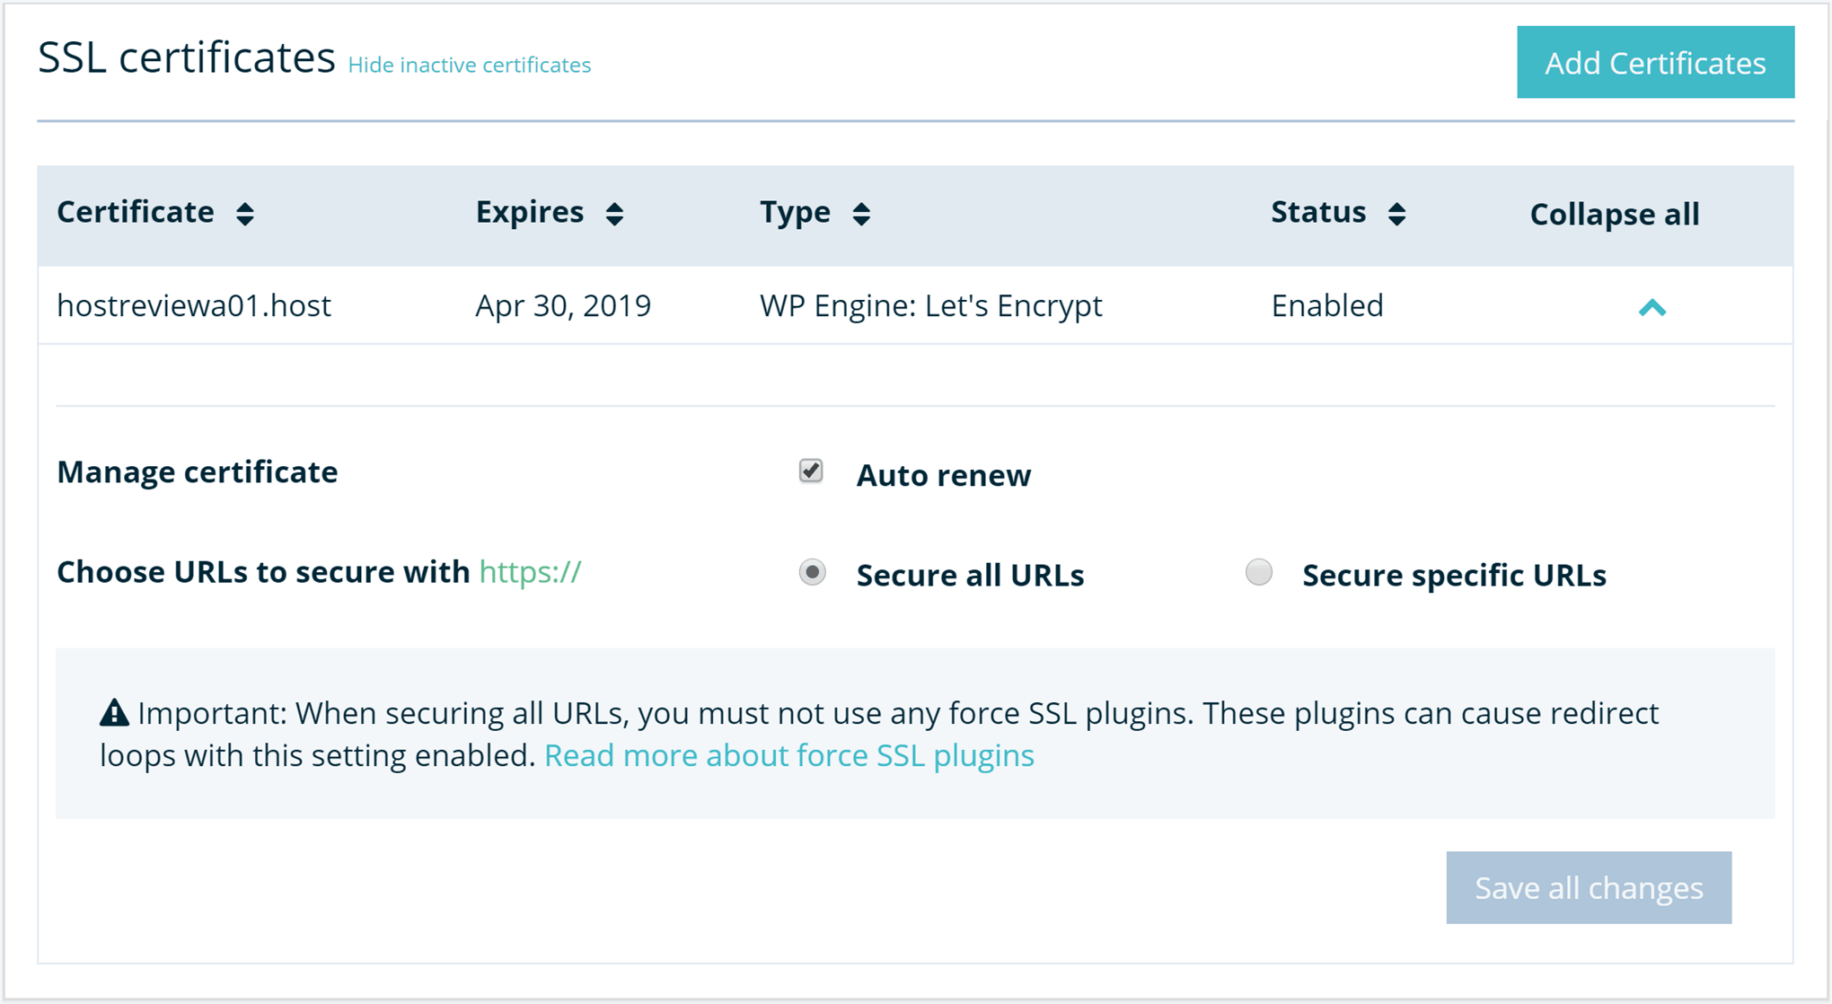Open the Add Certificates dialog
1832x1004 pixels.
pos(1655,62)
